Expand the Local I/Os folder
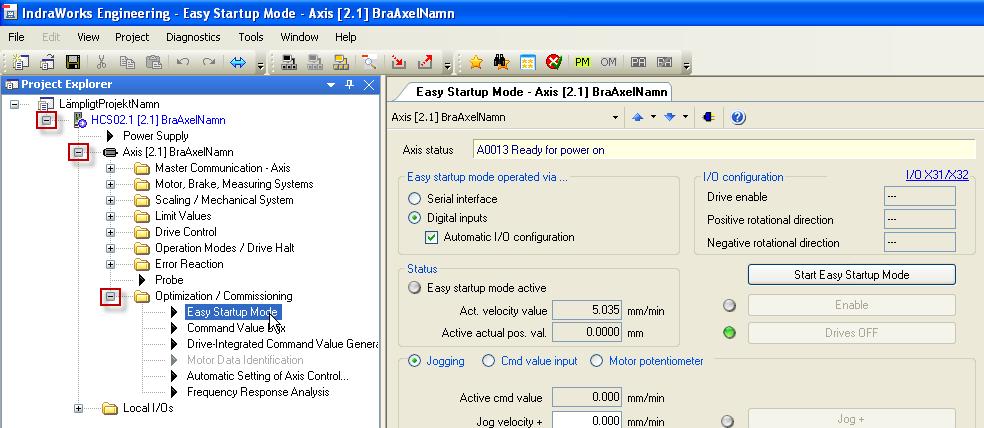 78,409
